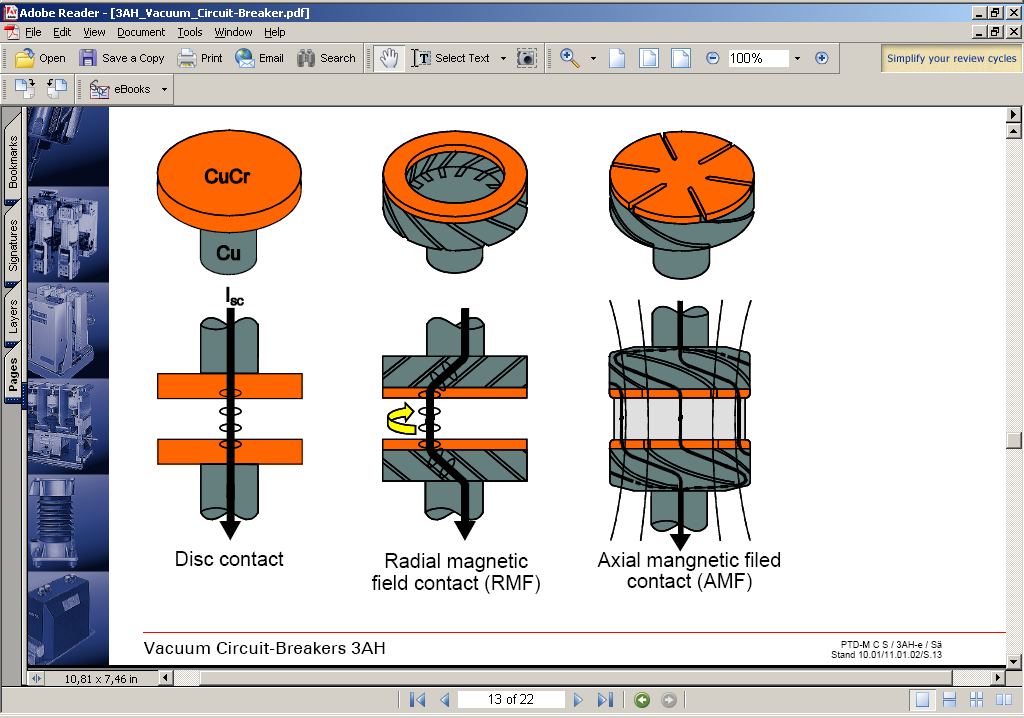This screenshot has height=718, width=1024.
Task: Click the Open folder icon
Action: (x=25, y=58)
